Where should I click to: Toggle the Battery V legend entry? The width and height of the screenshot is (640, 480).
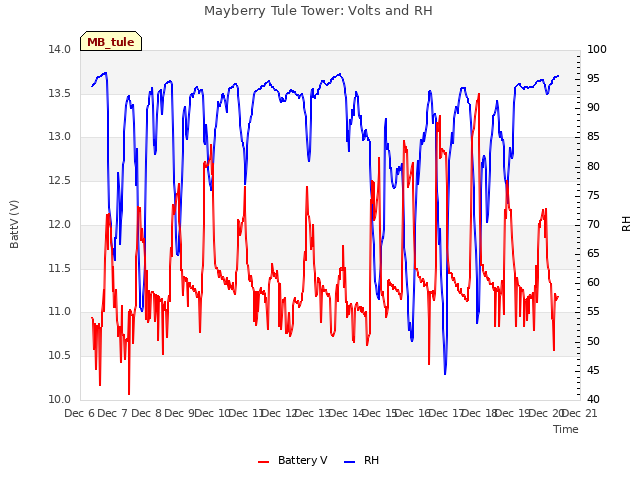(x=293, y=460)
